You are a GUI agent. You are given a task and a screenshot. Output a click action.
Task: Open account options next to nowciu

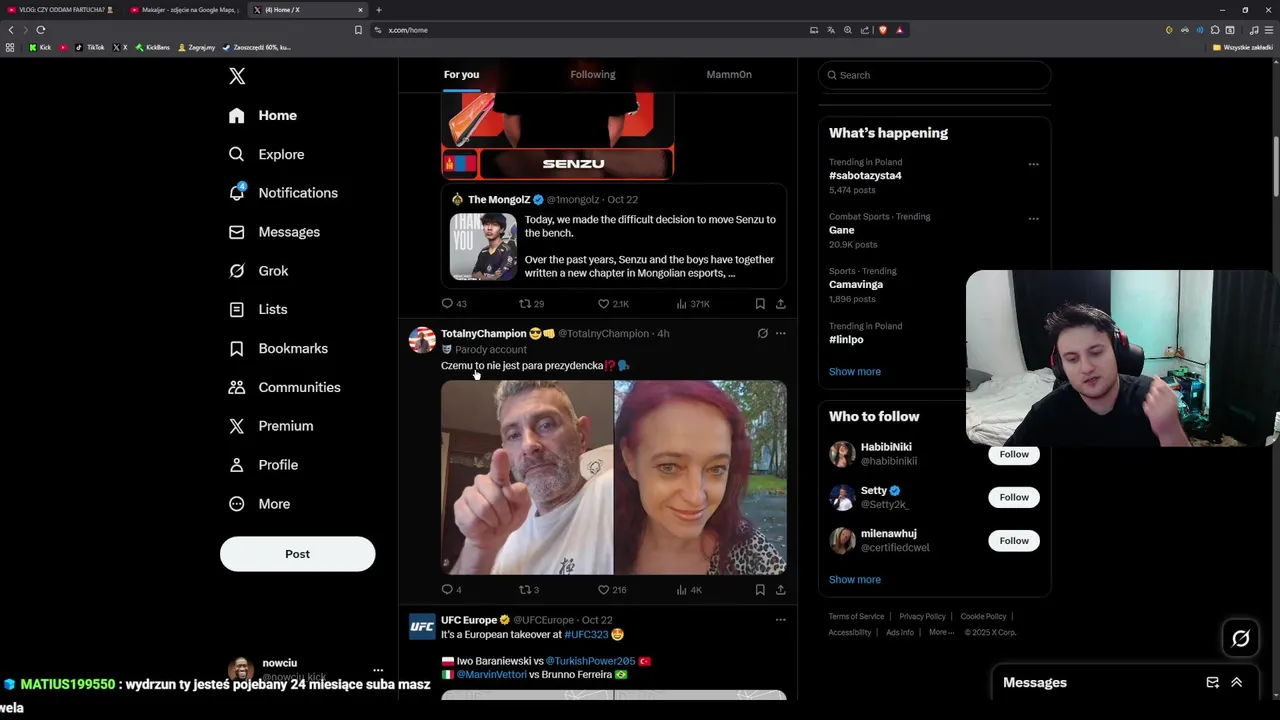(x=378, y=670)
